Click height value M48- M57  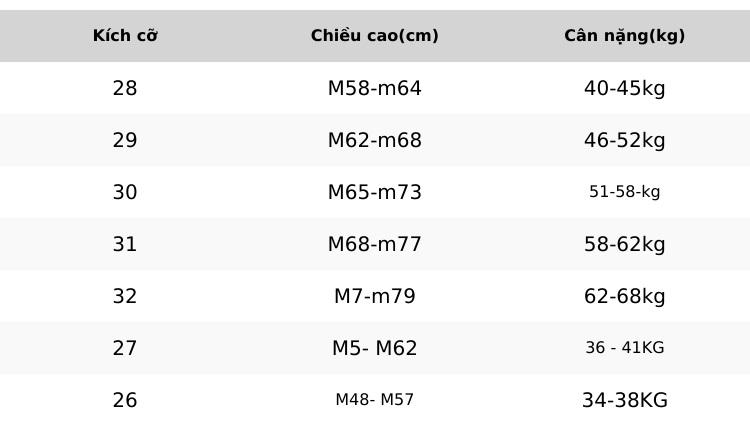(375, 399)
